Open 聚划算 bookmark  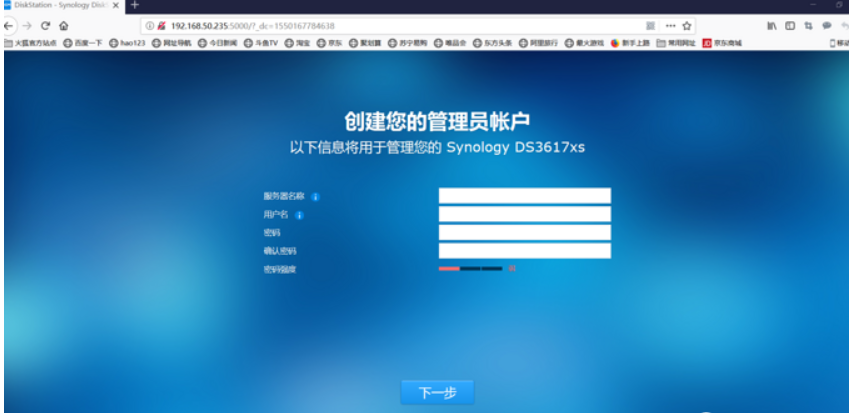365,43
